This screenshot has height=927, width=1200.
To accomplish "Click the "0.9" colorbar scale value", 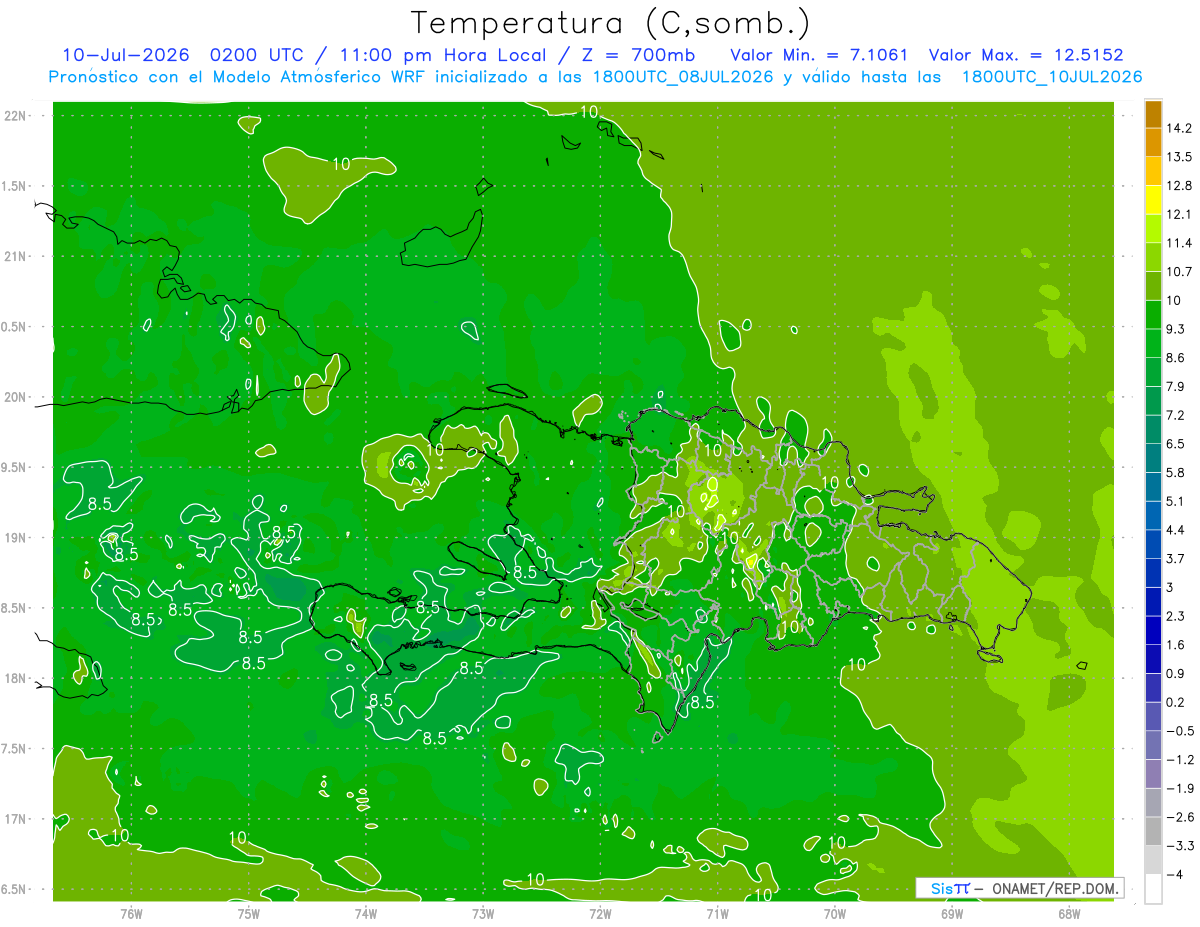I will (1177, 673).
